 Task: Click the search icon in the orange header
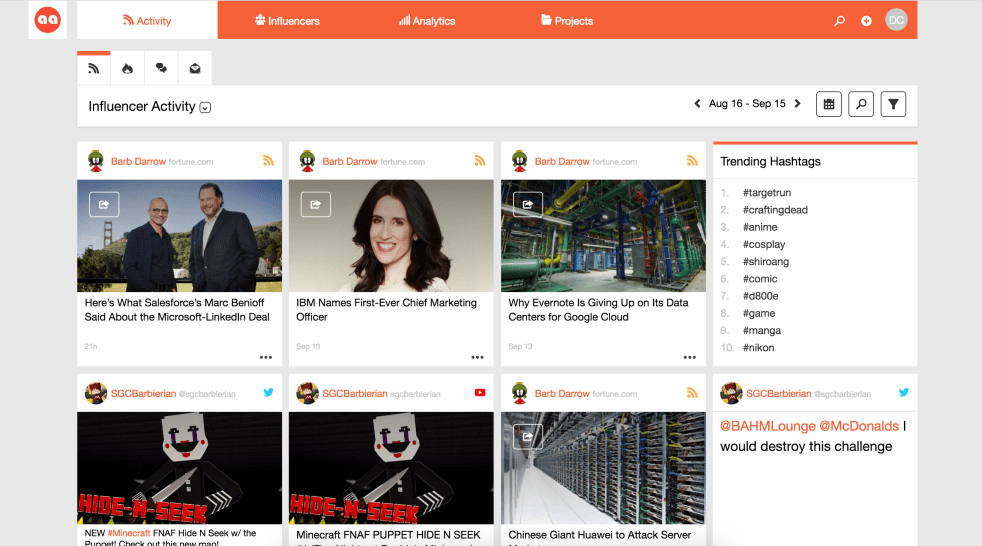coord(839,21)
